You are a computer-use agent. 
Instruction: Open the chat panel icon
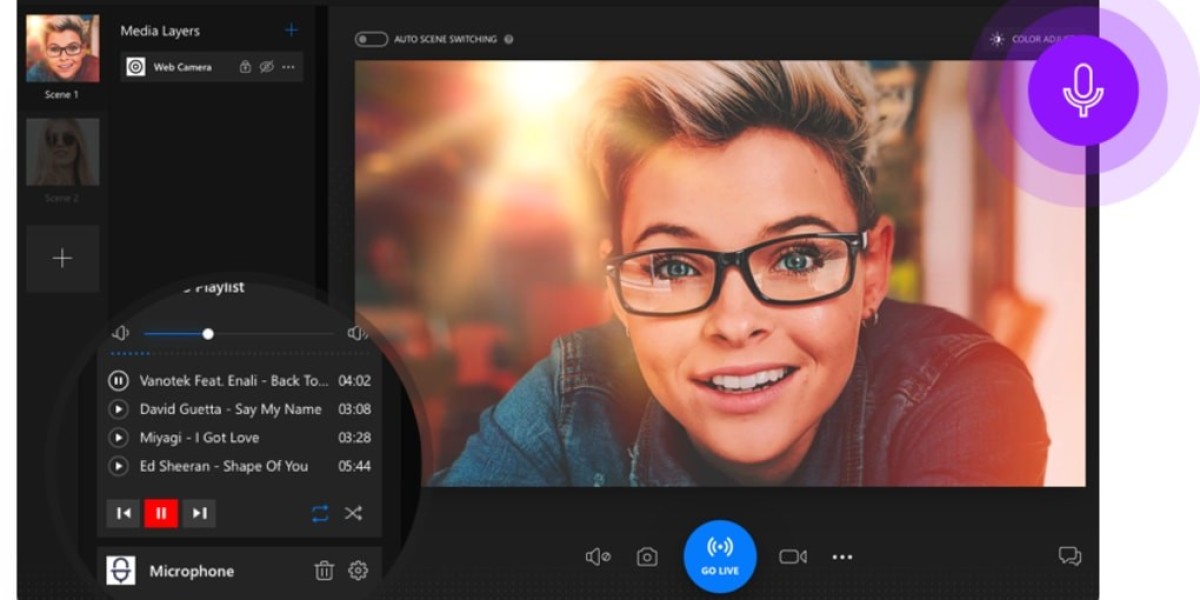1070,556
